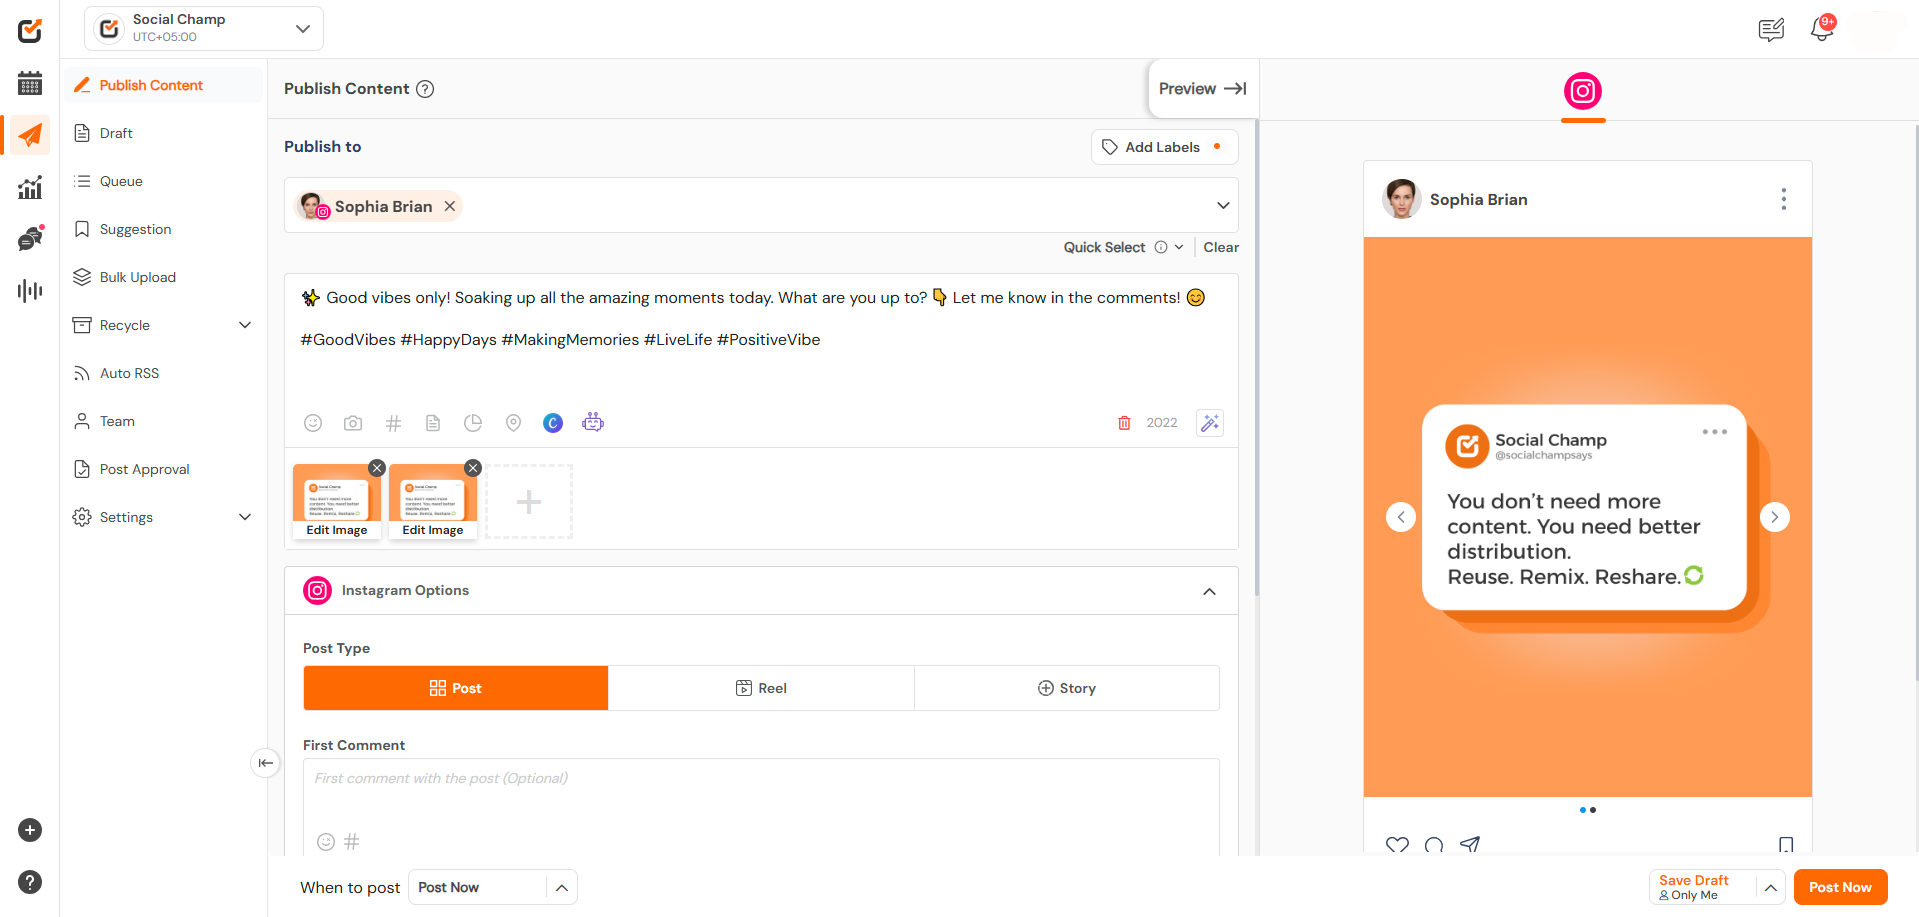Open hashtag manager in the post editor
Screen dimensions: 1919x917
393,423
